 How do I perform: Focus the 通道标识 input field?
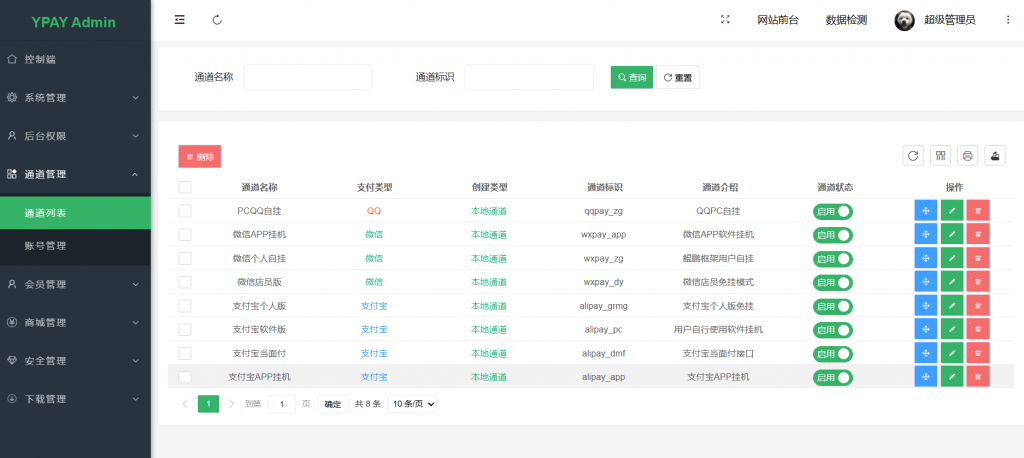point(529,77)
